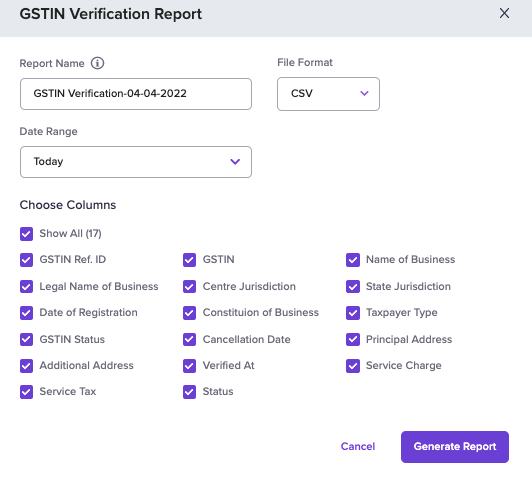Deselect the Name of Business column

pos(353,260)
